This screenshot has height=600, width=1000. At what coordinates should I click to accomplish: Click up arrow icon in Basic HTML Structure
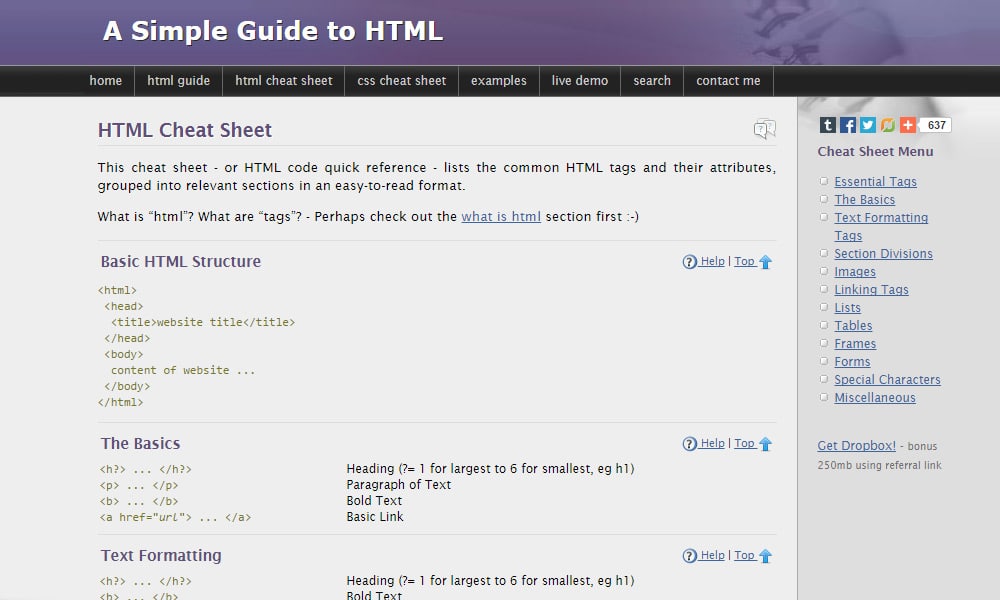coord(766,262)
